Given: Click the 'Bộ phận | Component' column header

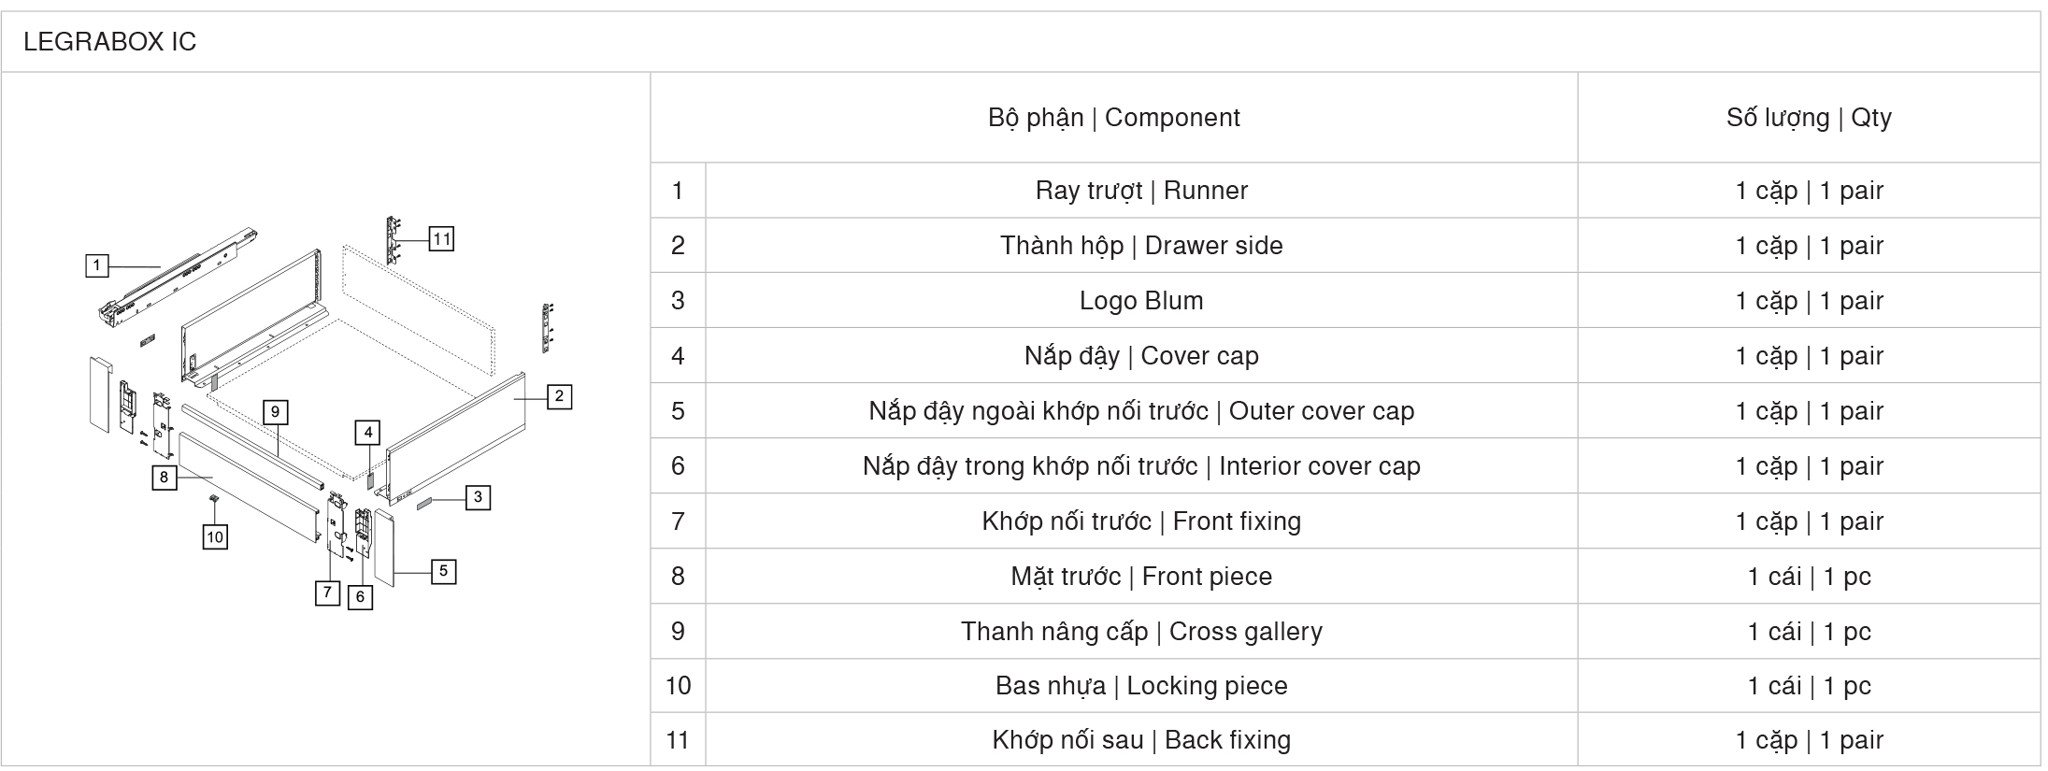Looking at the screenshot, I should [1114, 117].
